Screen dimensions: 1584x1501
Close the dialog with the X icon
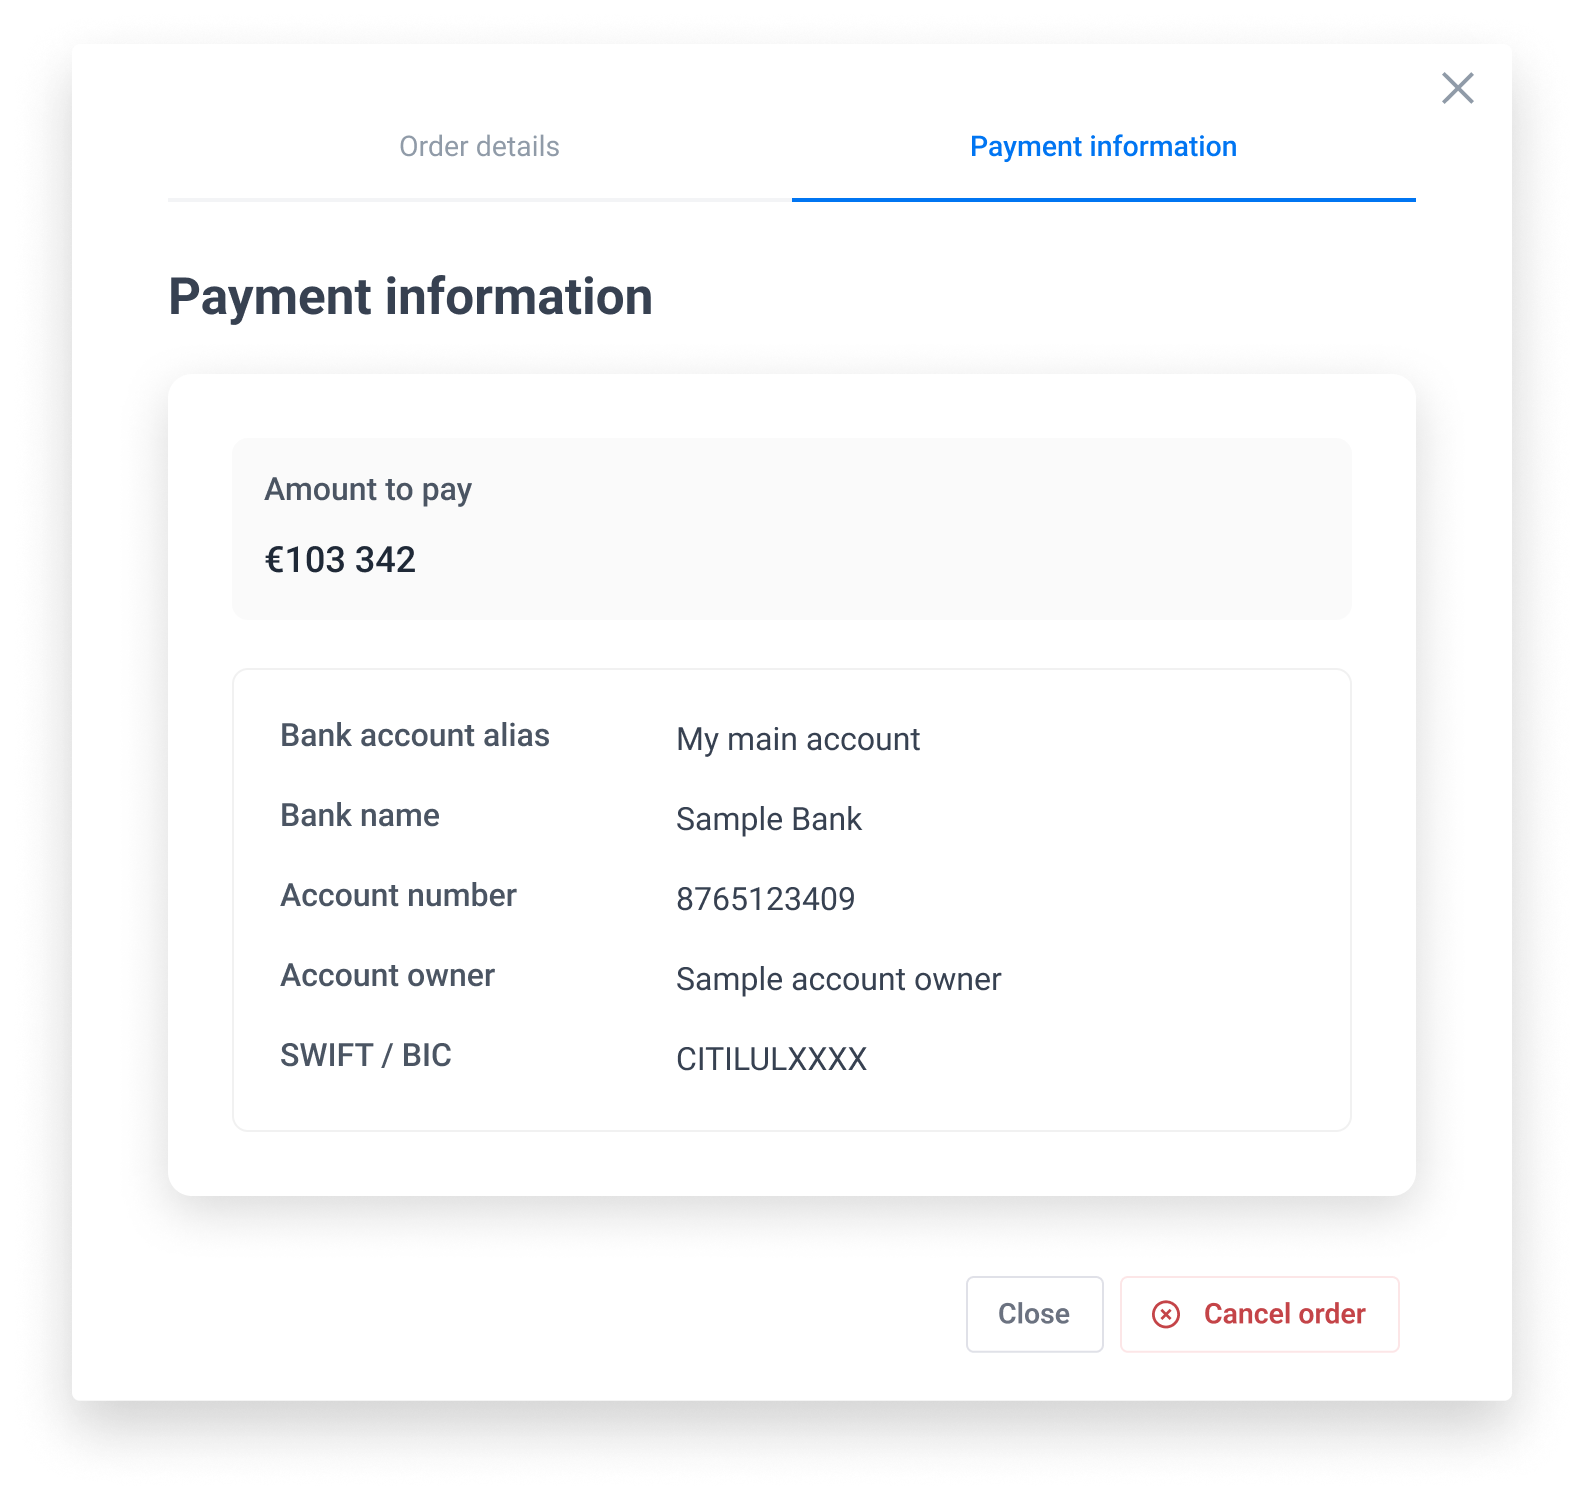point(1457,88)
